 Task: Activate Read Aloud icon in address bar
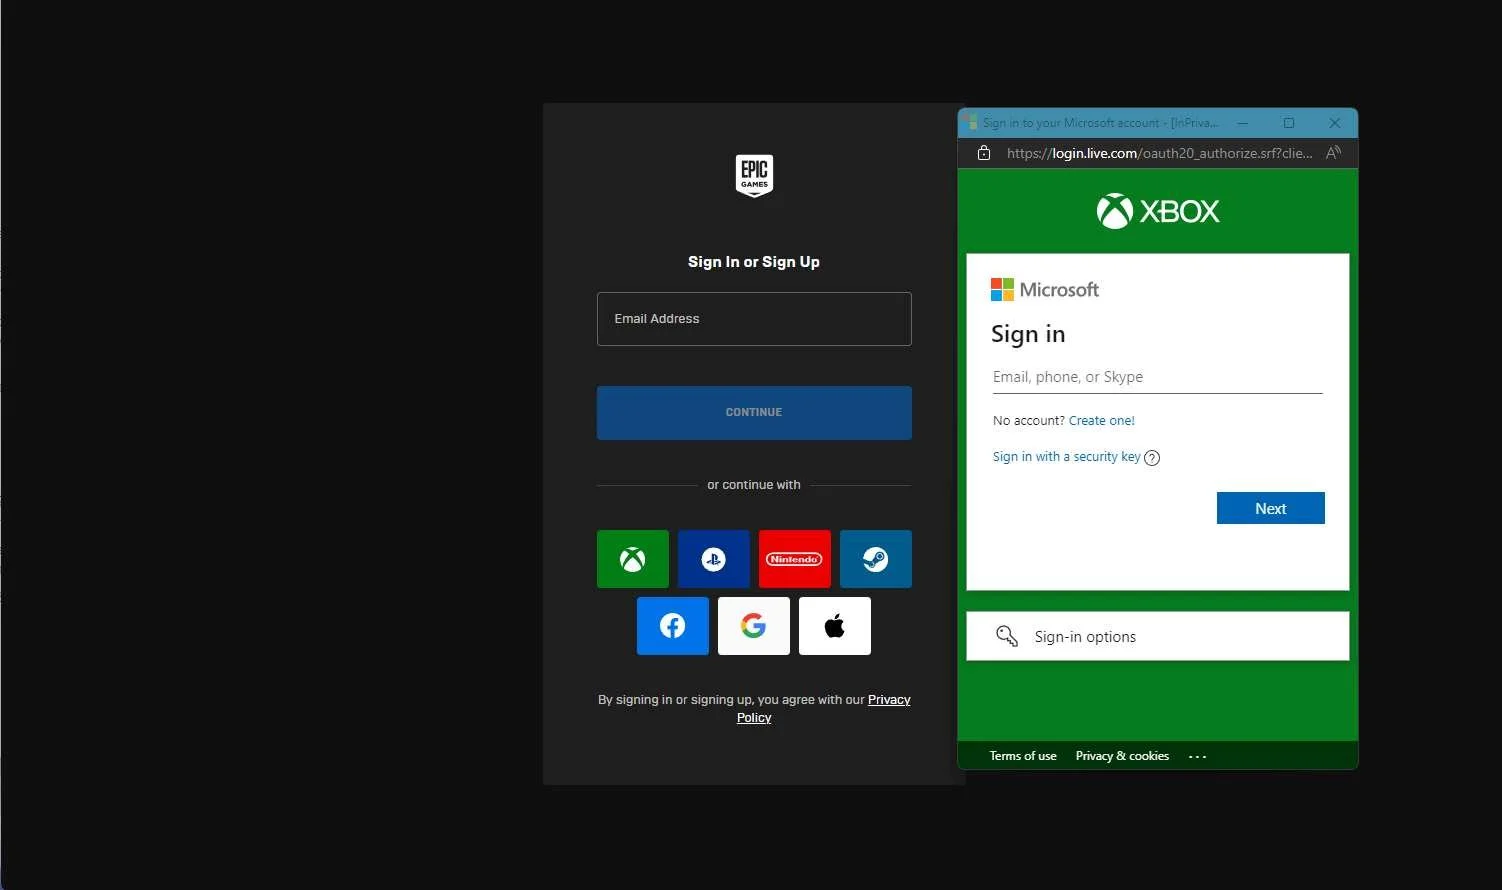tap(1333, 153)
